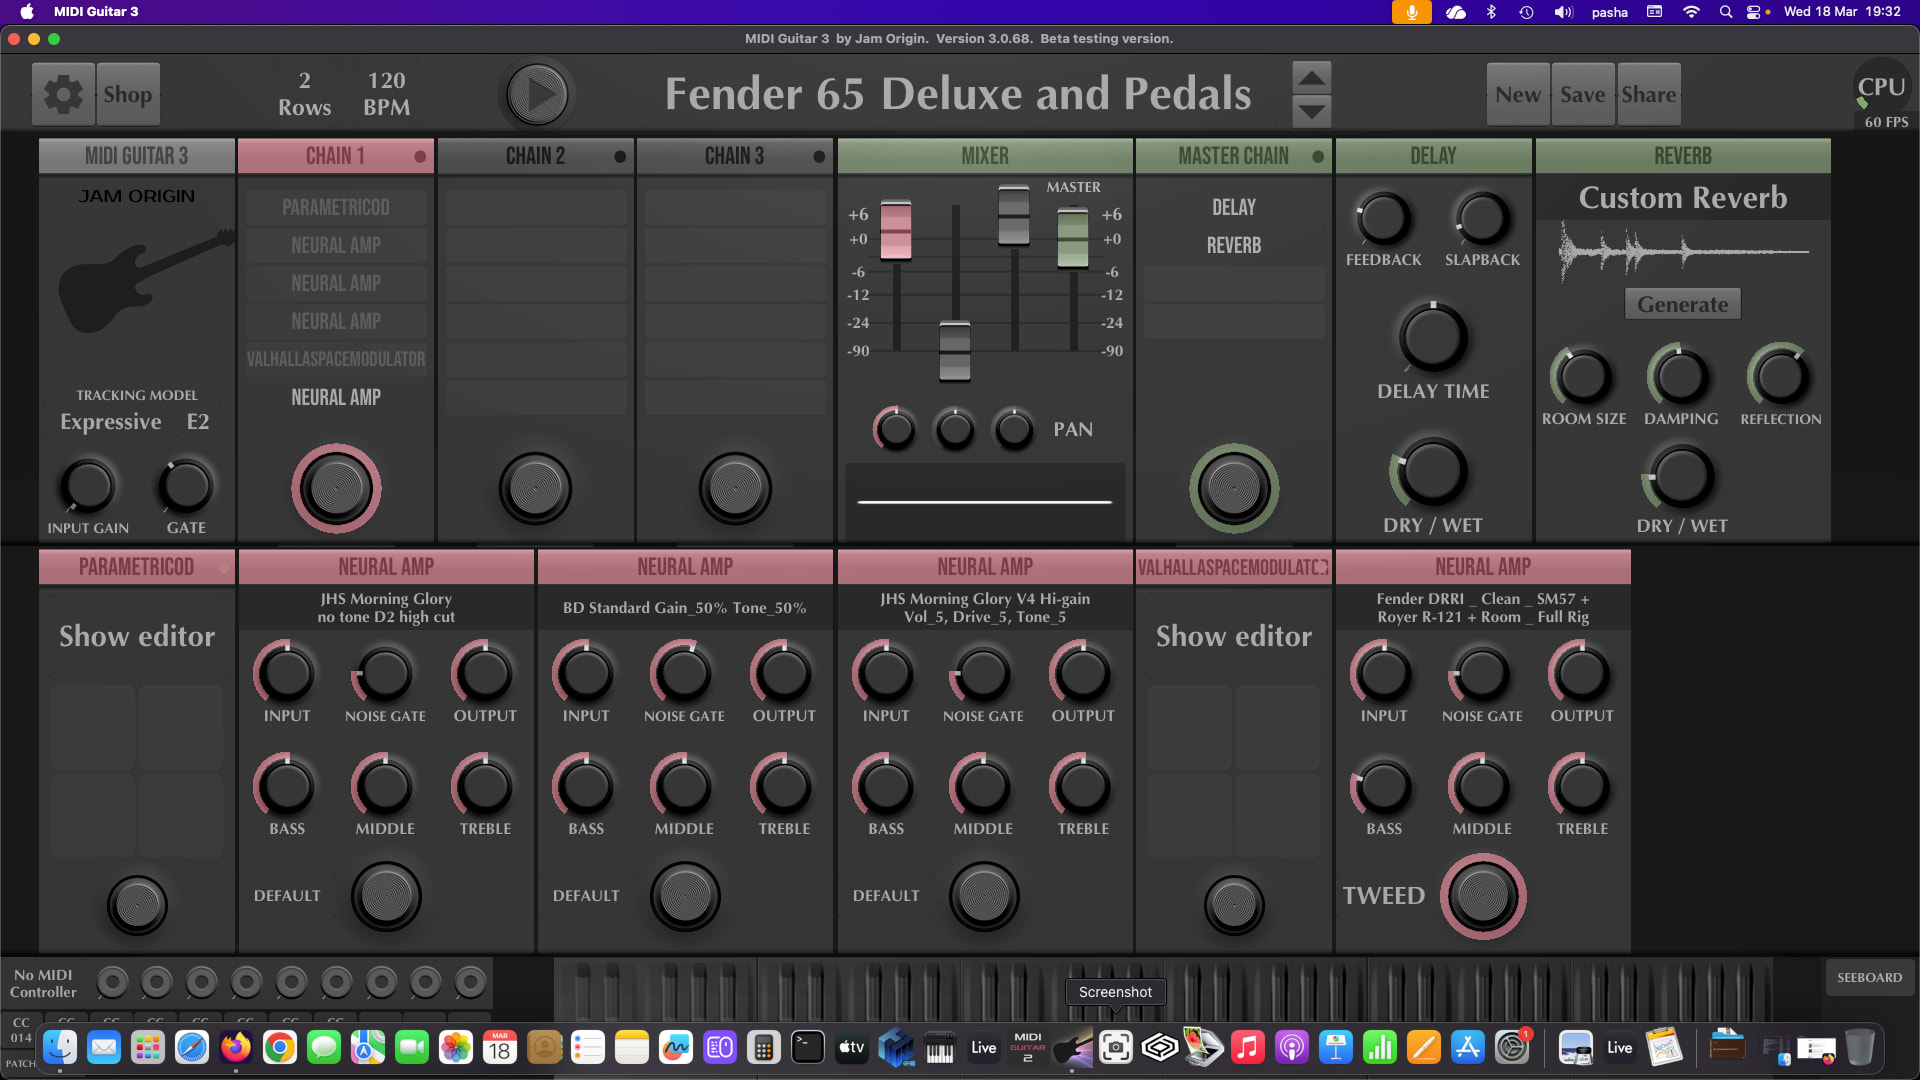The width and height of the screenshot is (1920, 1080).
Task: Click the Master Chain green footswitch
Action: coord(1233,489)
